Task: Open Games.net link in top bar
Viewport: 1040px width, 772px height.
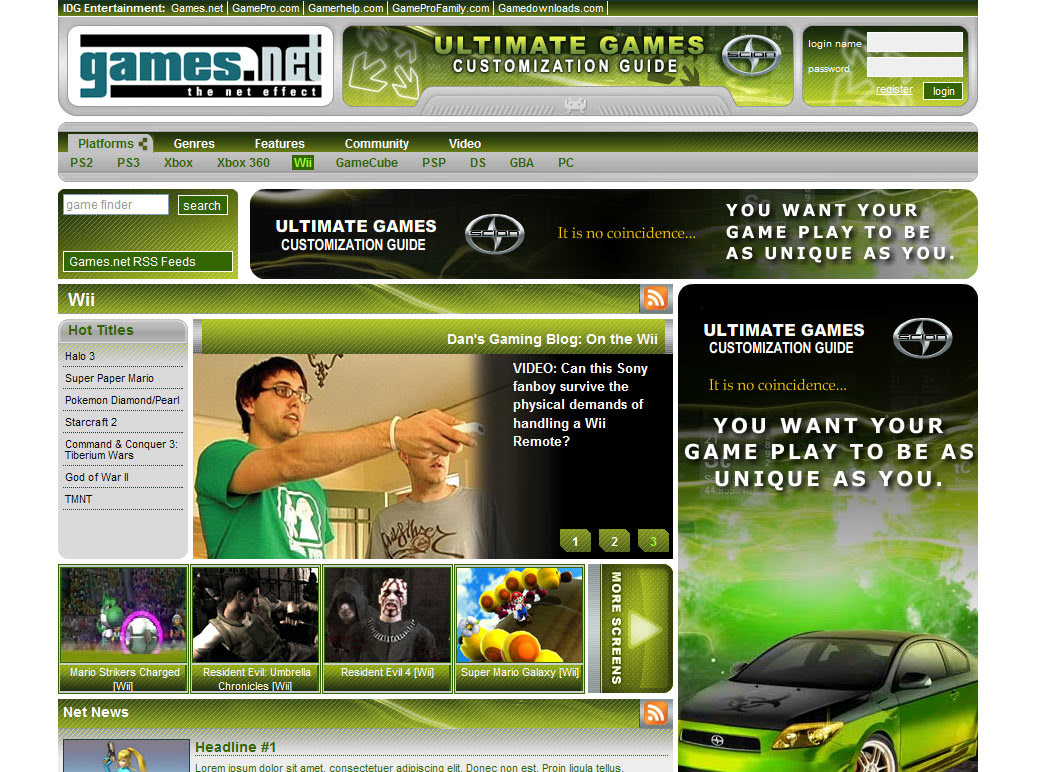Action: 197,8
